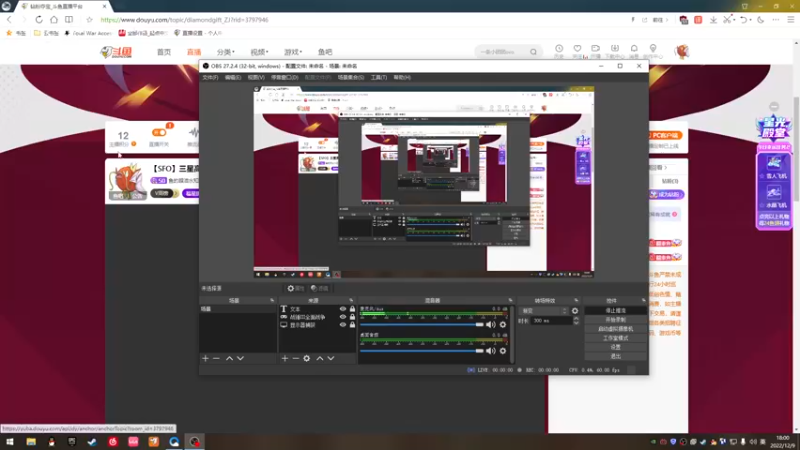Hide the 显示器捕获 display capture source
This screenshot has height=450, width=800.
point(343,324)
